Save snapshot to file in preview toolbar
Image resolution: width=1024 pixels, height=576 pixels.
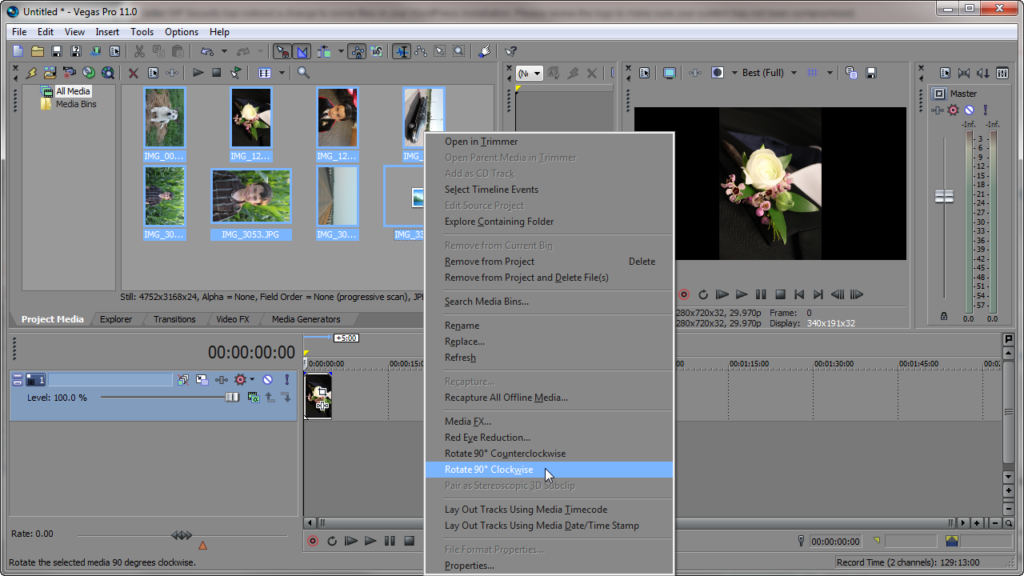point(871,72)
